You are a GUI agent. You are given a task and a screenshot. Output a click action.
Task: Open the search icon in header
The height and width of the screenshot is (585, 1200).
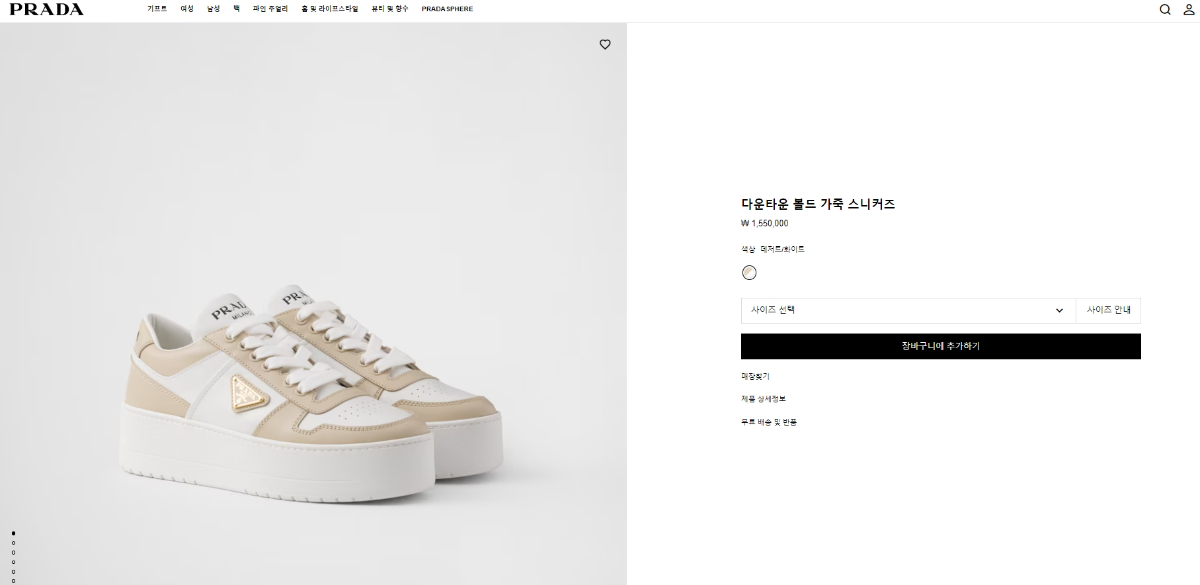coord(1165,9)
